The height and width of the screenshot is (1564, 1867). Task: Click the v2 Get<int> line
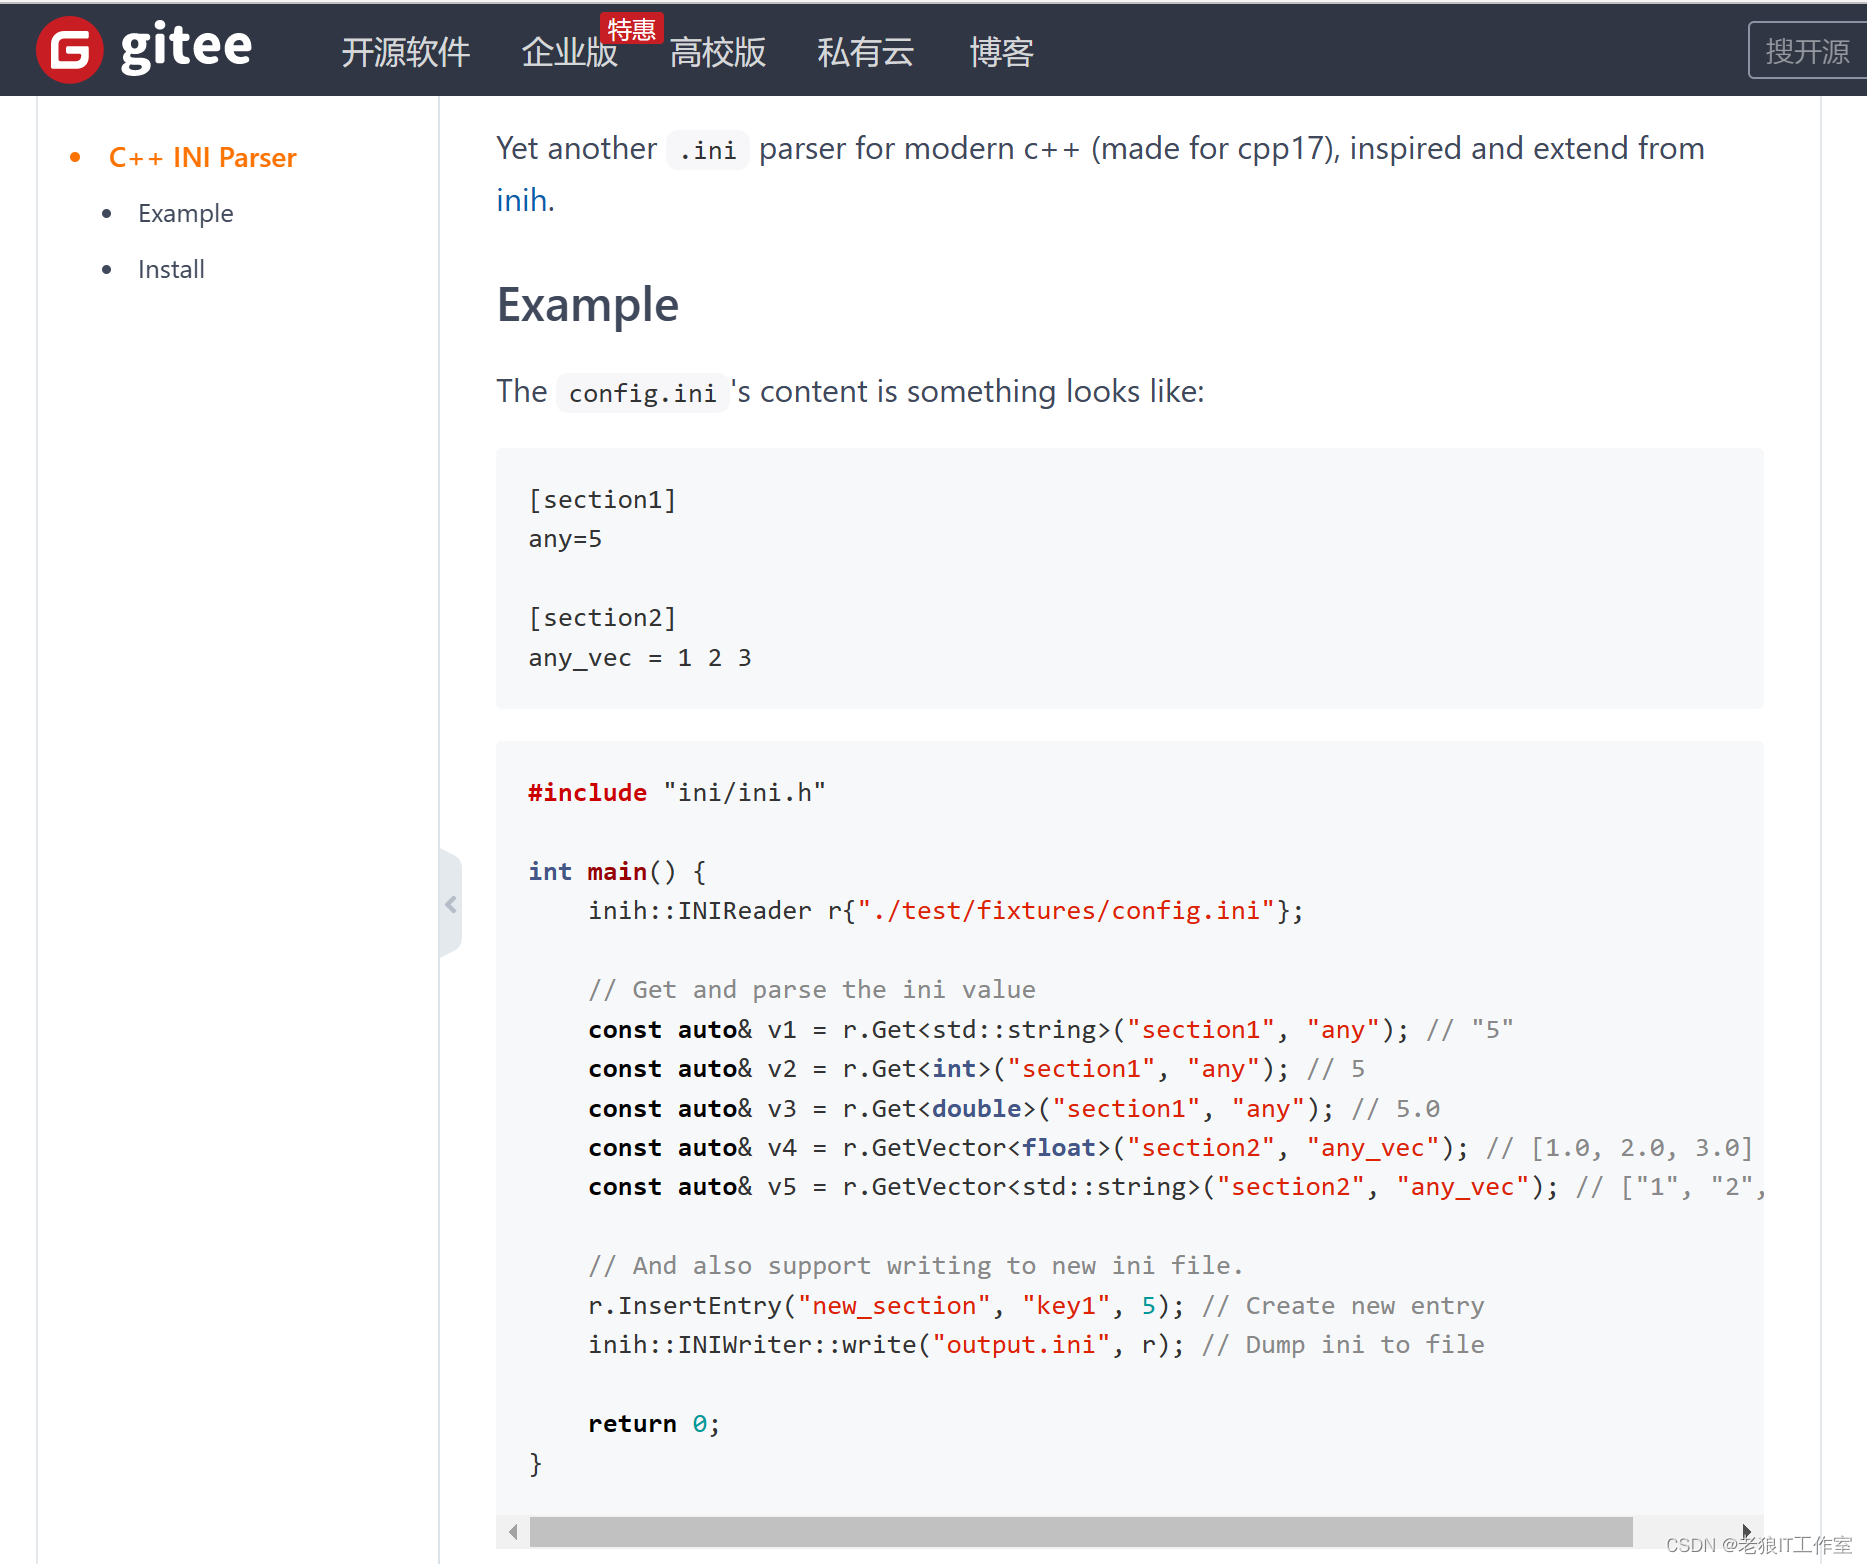tap(976, 1069)
